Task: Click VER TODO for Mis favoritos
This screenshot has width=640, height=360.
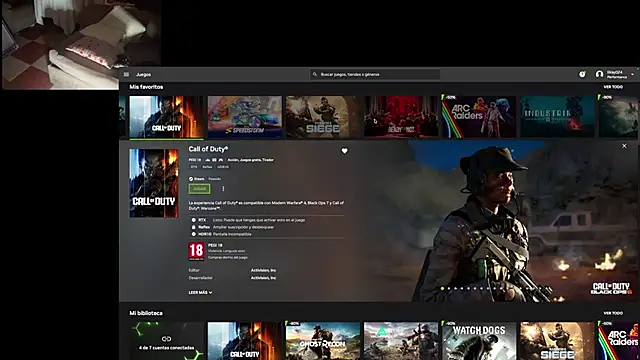Action: 613,87
